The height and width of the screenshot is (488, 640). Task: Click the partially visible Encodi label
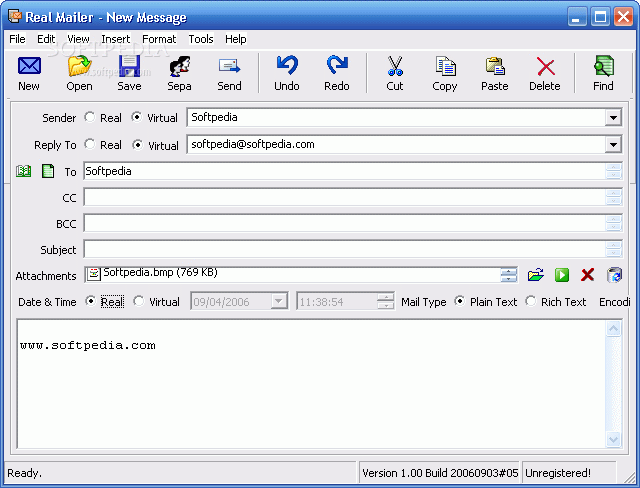coord(615,302)
